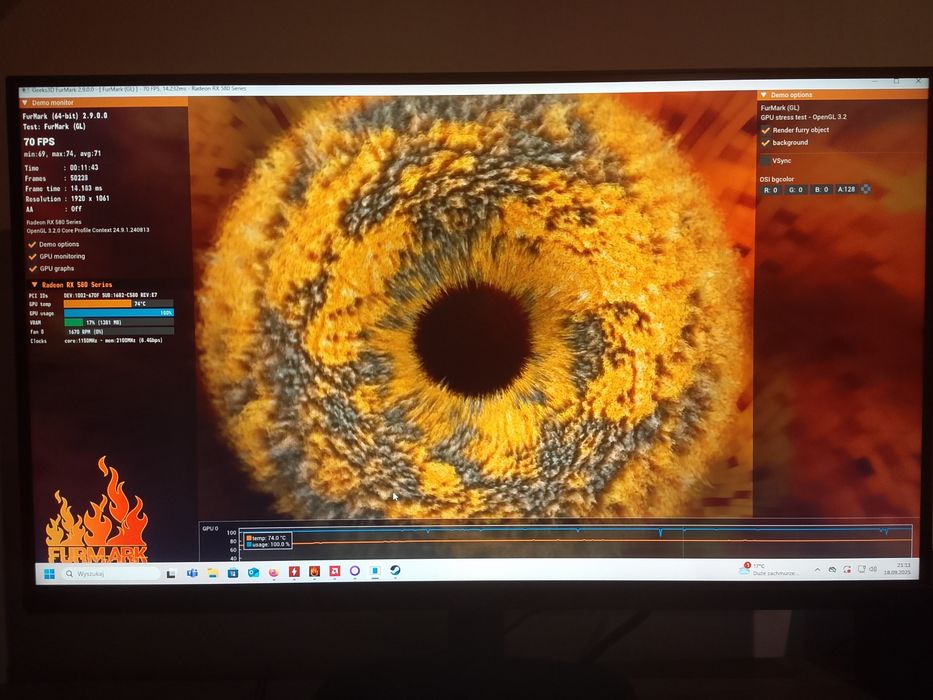Click the orange GPU temp bar
Viewport: 933px width, 700px height.
point(98,304)
